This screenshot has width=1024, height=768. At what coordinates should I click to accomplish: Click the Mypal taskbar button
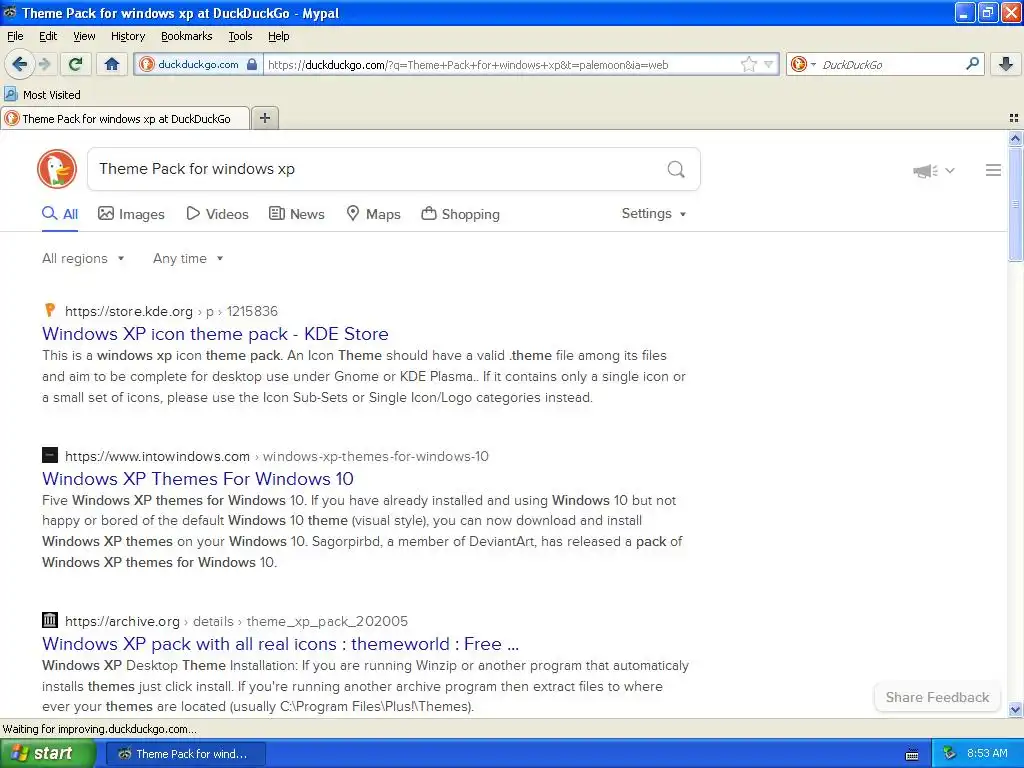click(x=186, y=754)
